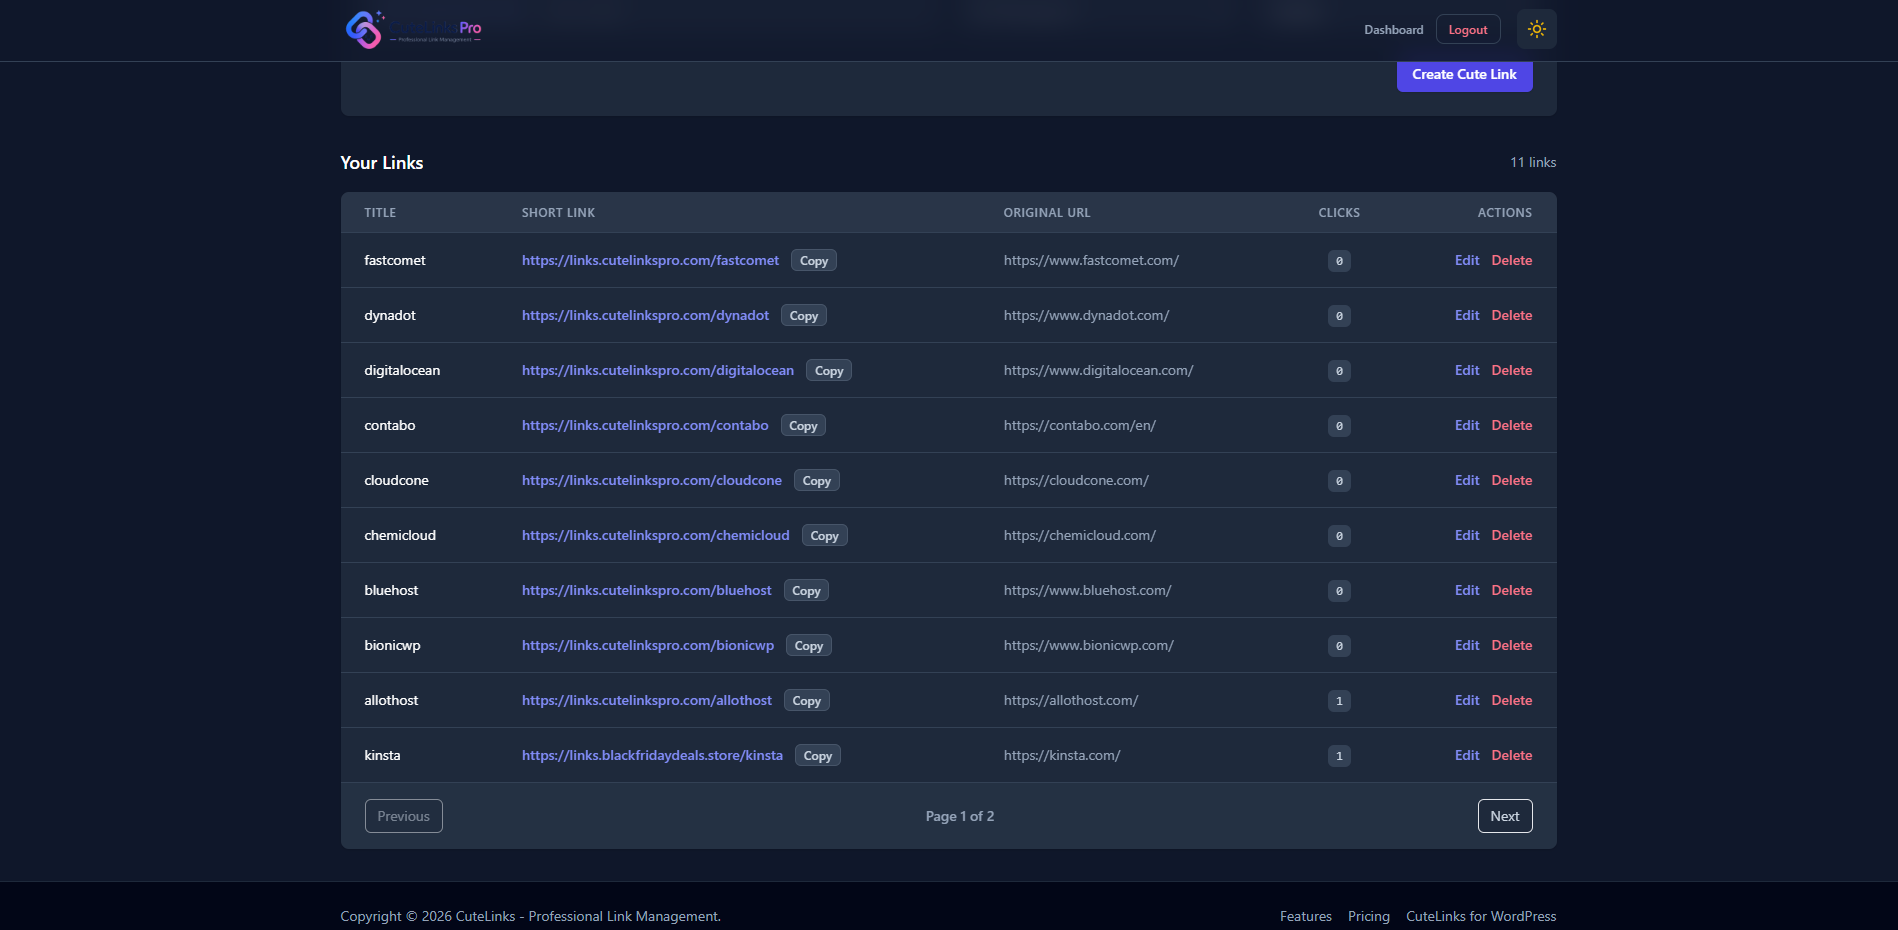The image size is (1898, 930).
Task: Open the fastcomet short link
Action: 650,260
